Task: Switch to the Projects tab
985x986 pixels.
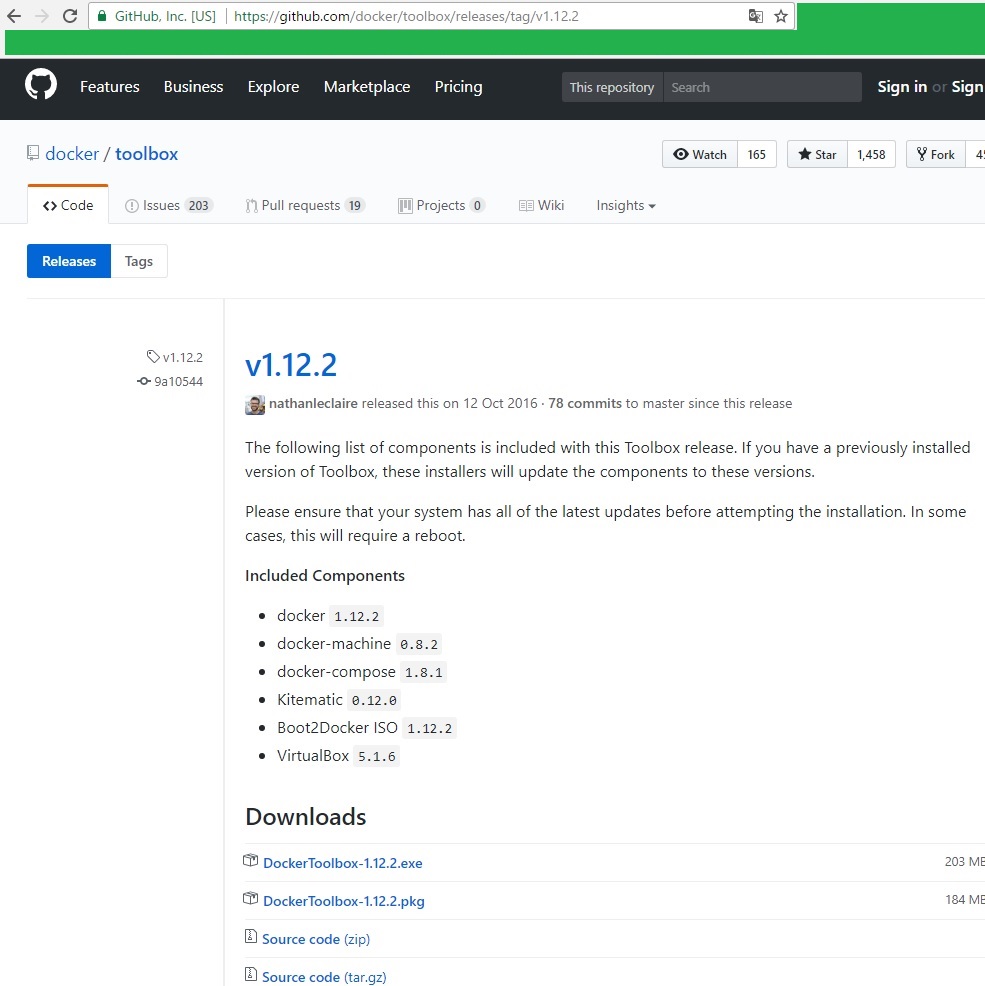Action: pyautogui.click(x=442, y=205)
